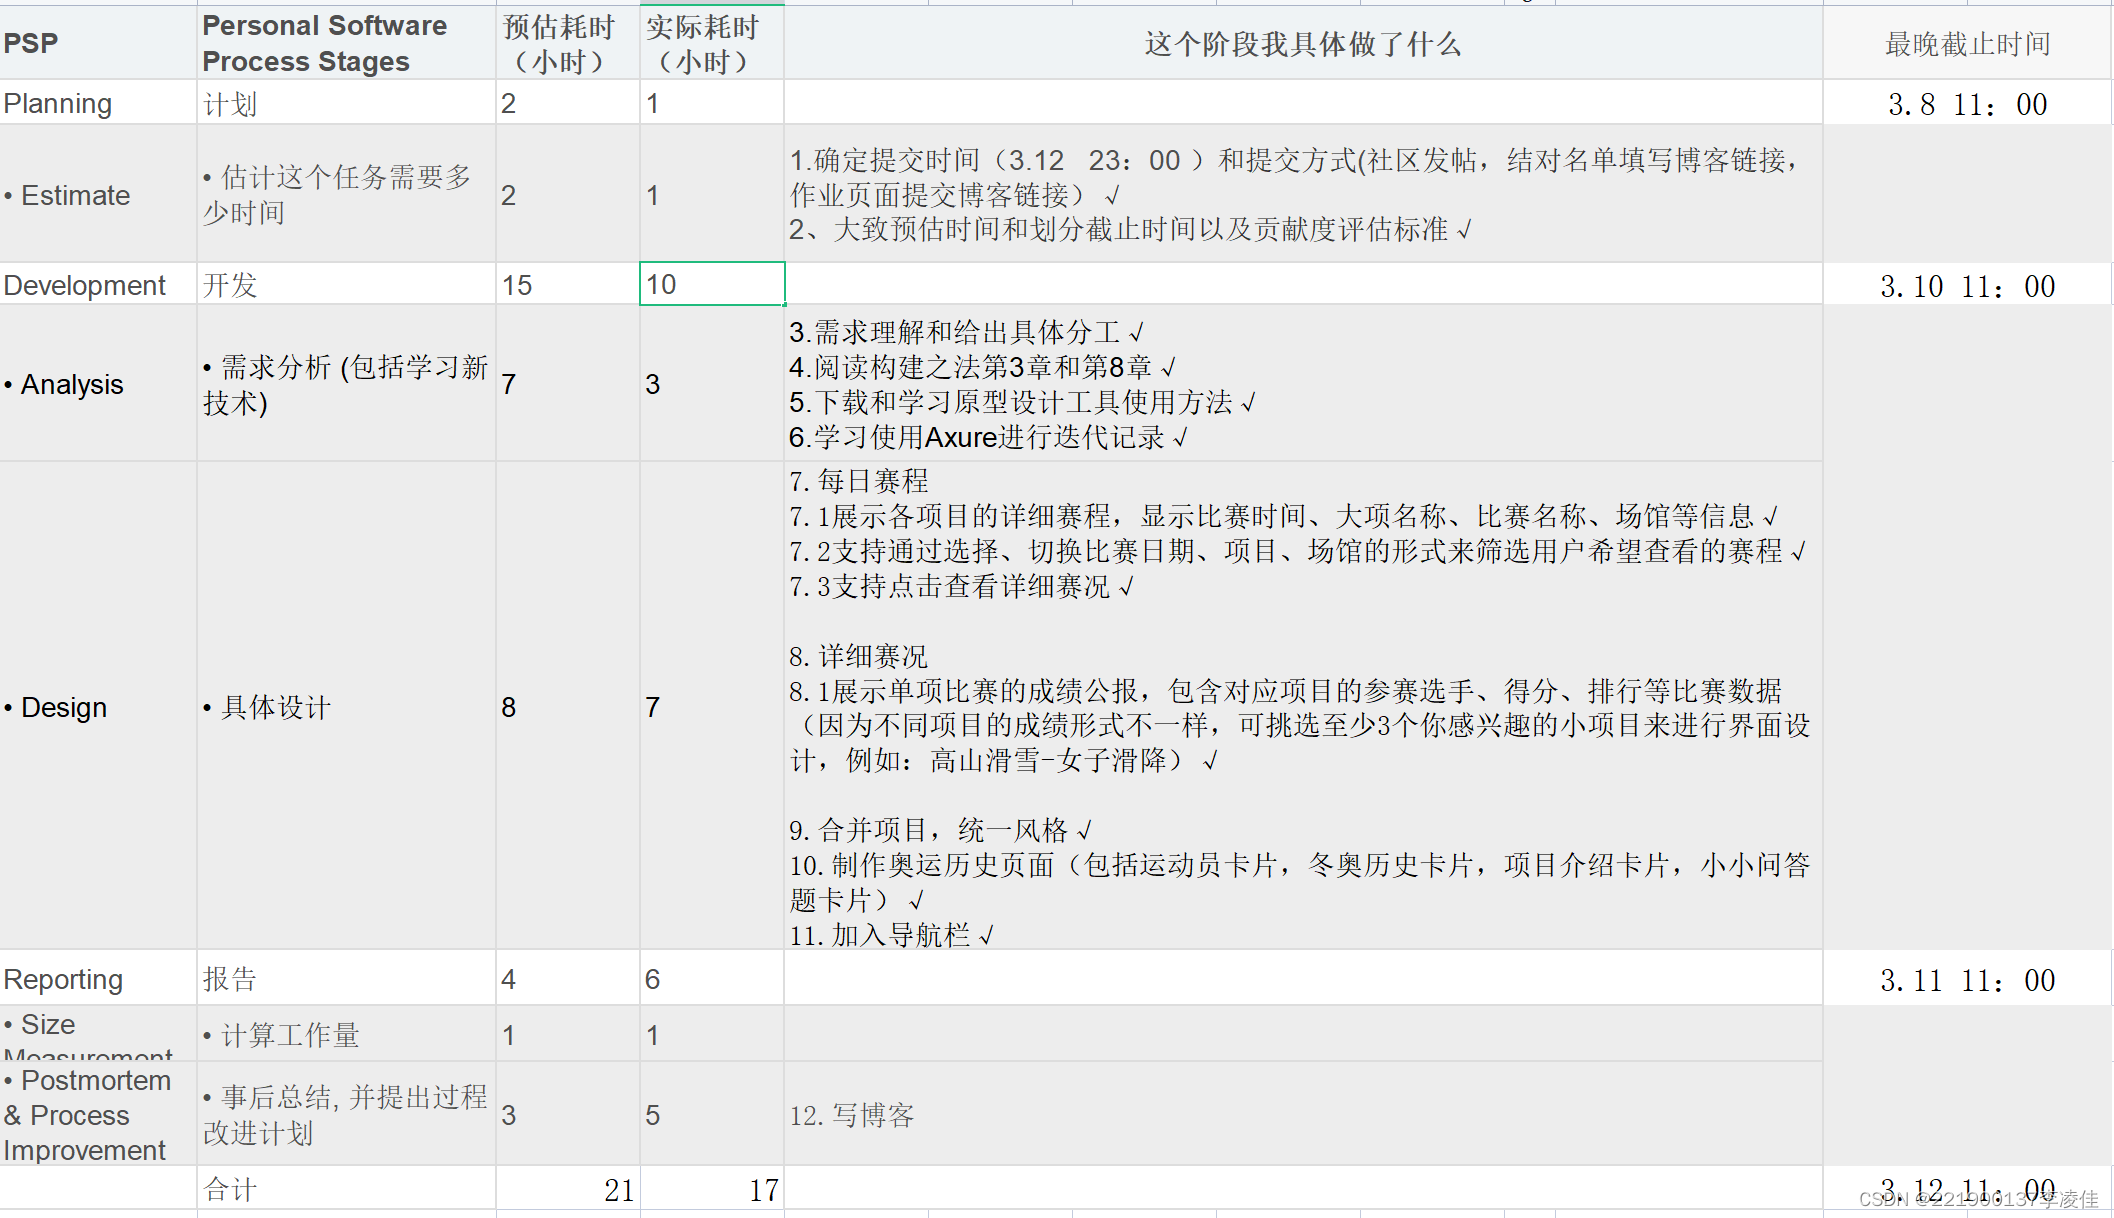Screen dimensions: 2114x1218
Task: Select the 最晚截止时间 header cell
Action: [1967, 43]
